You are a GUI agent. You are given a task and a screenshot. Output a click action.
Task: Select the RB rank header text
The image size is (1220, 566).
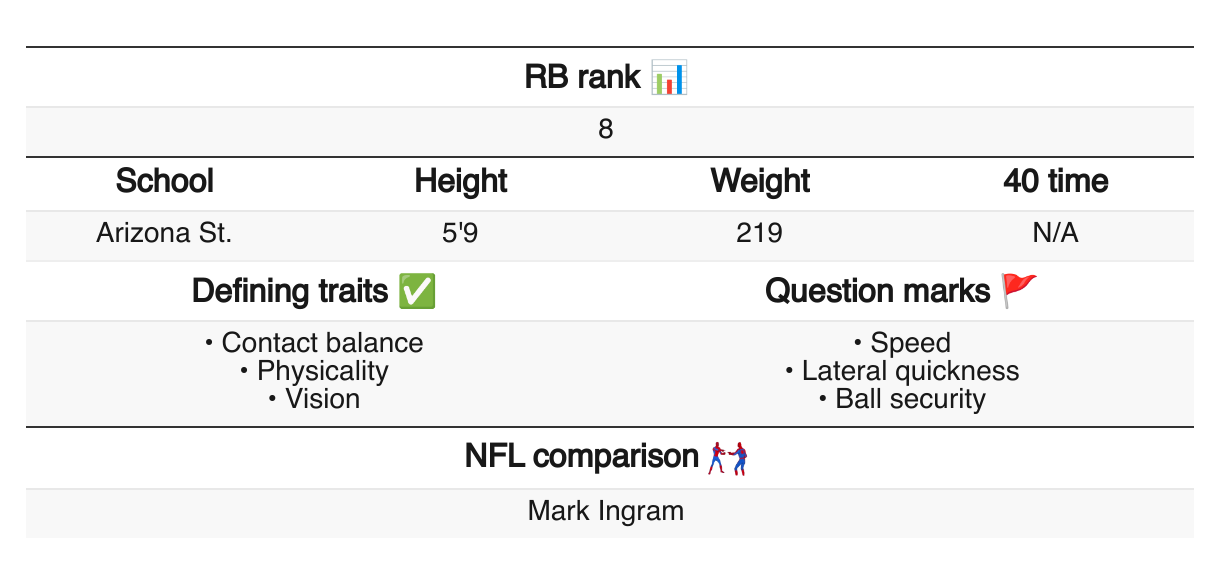point(583,77)
